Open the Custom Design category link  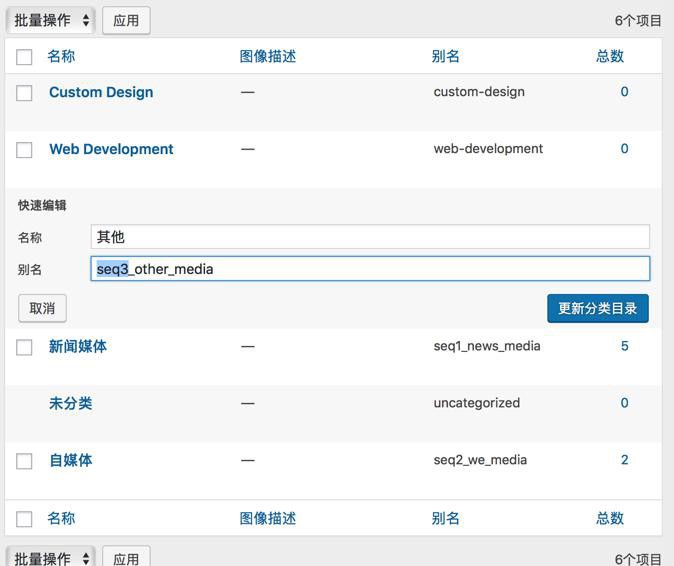coord(101,92)
